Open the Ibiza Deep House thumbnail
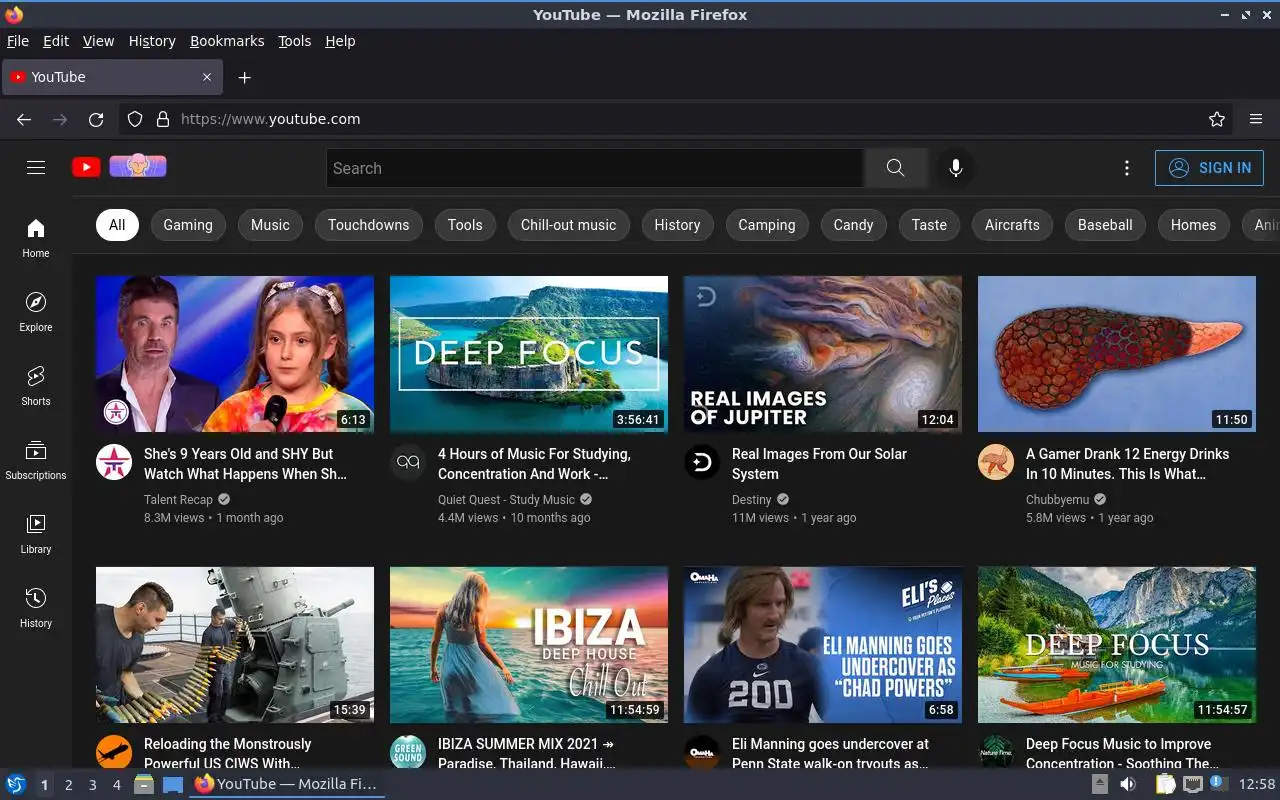 pyautogui.click(x=528, y=645)
